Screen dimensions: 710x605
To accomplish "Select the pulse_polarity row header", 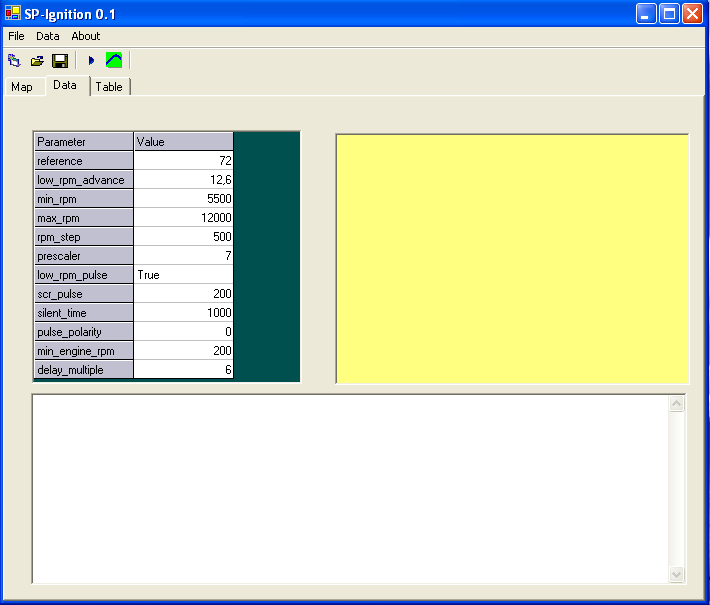I will pyautogui.click(x=84, y=332).
